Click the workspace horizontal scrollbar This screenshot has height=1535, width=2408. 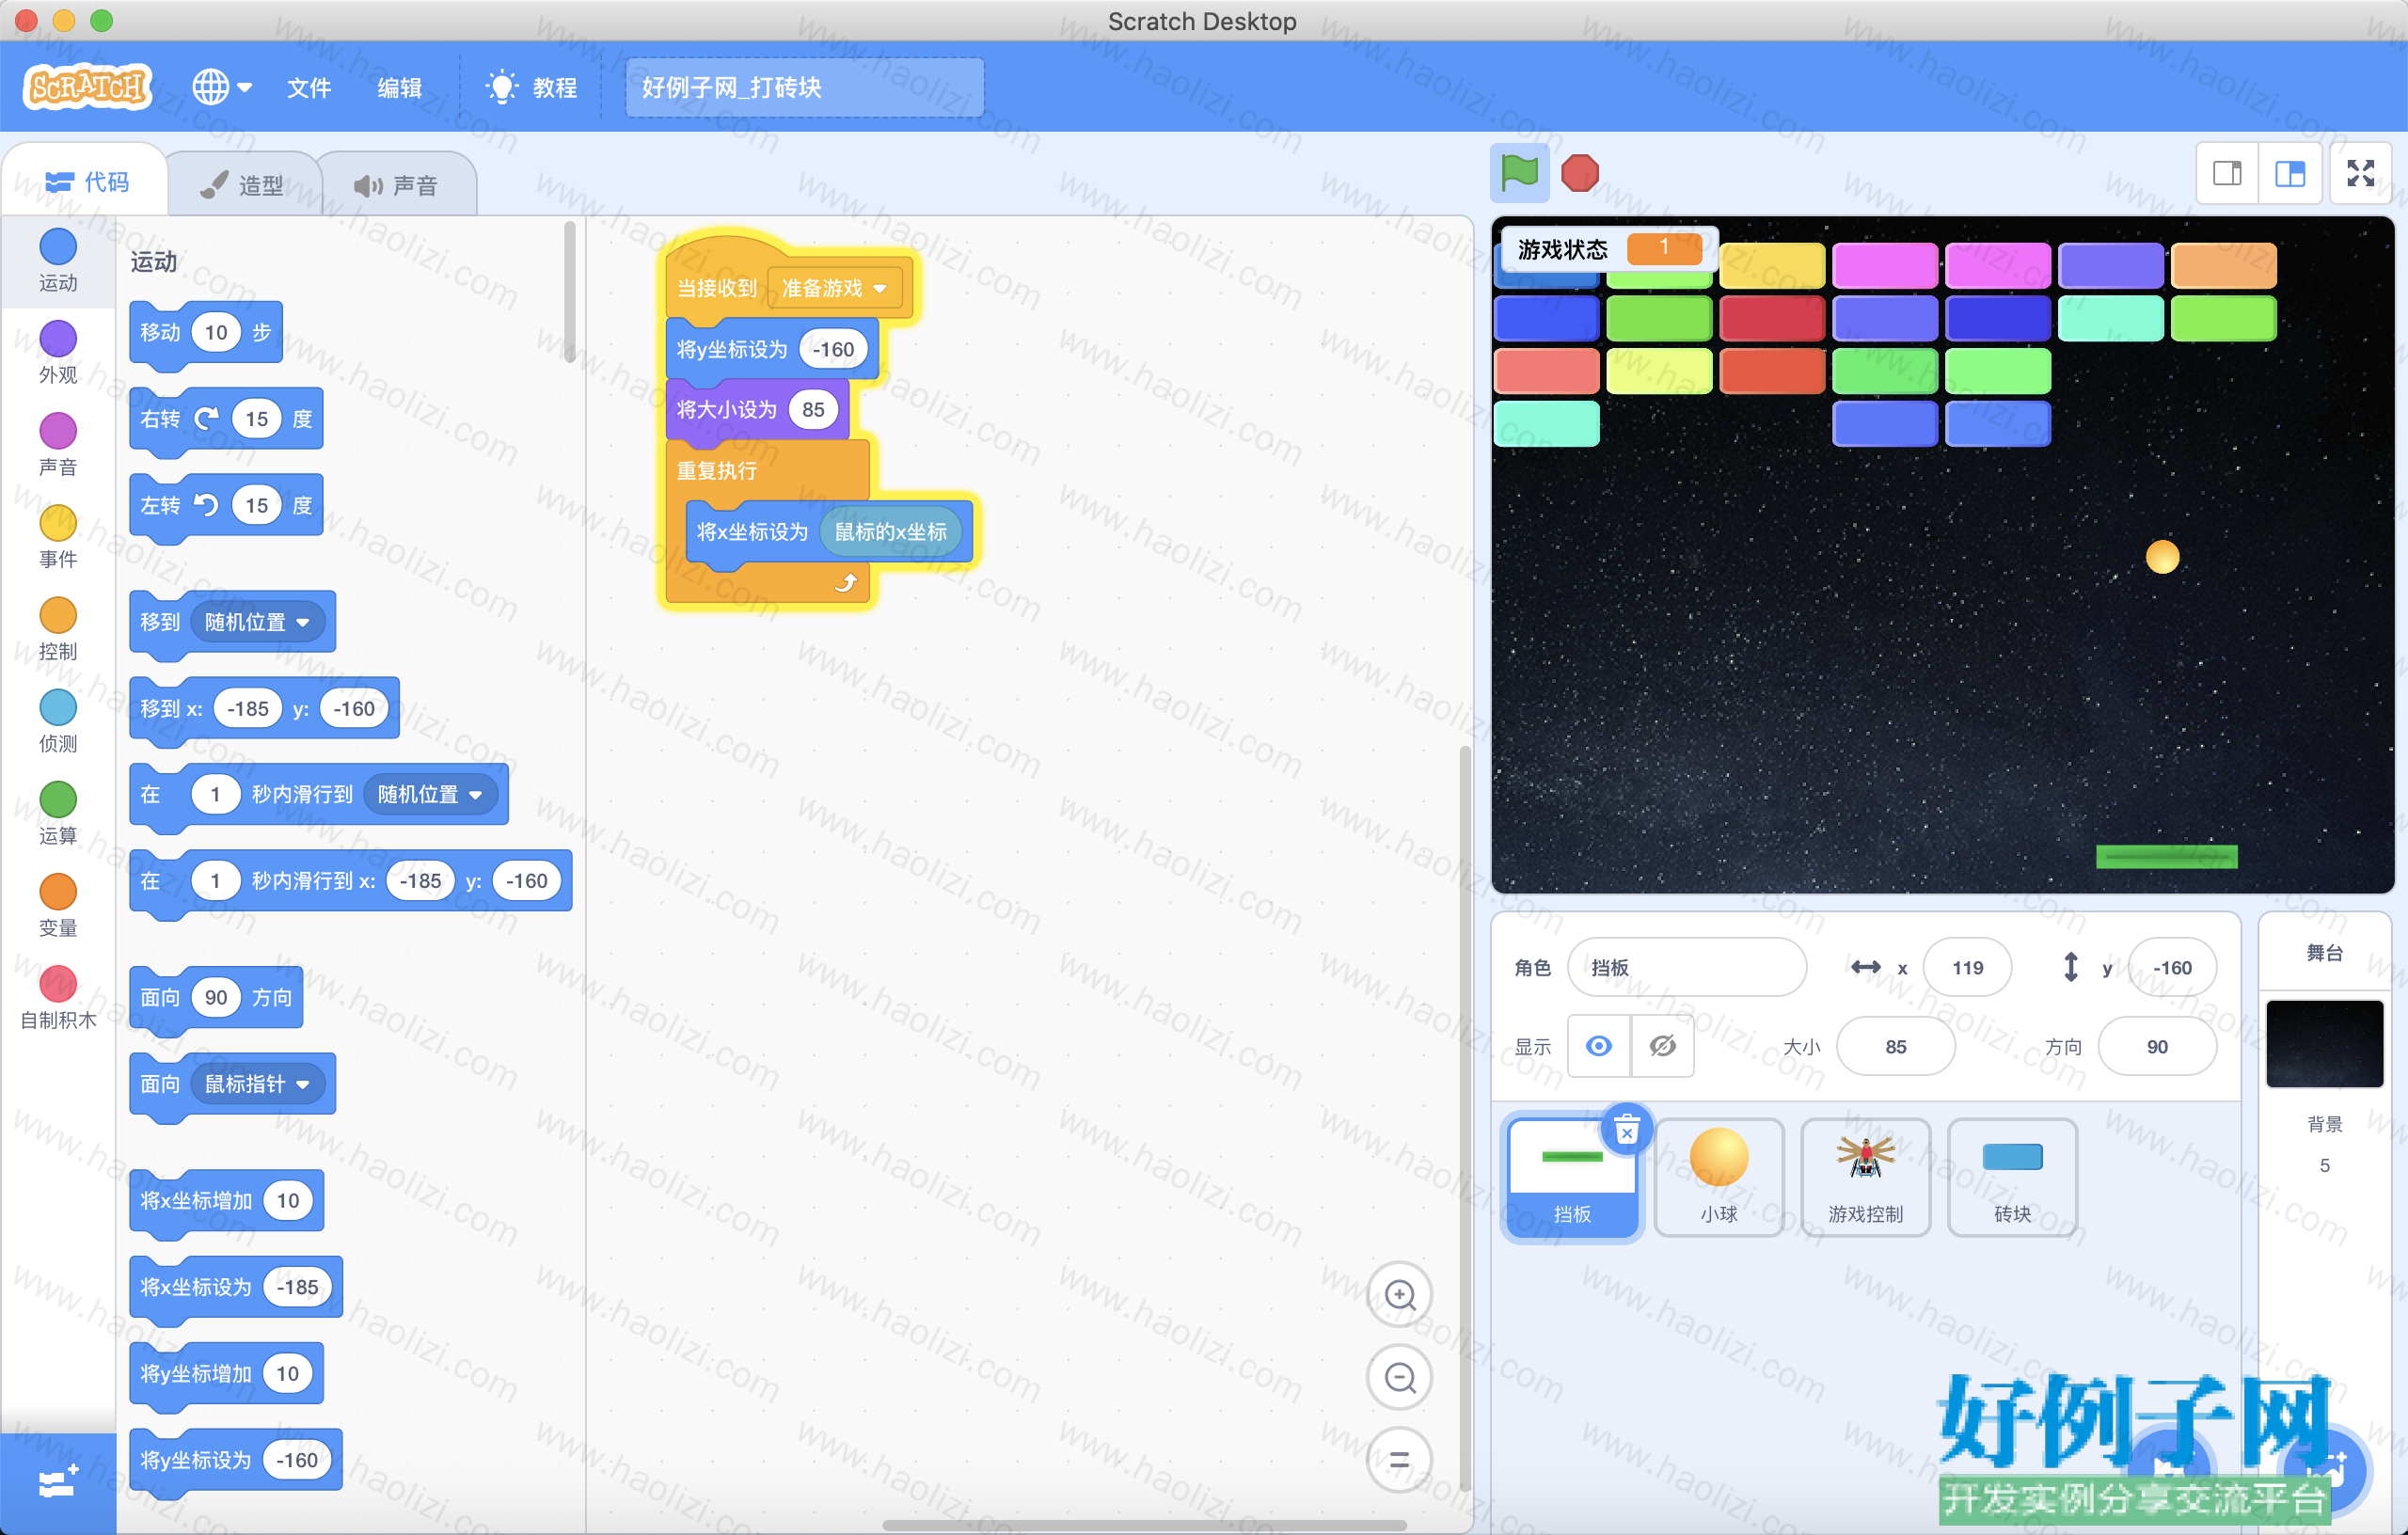click(x=1144, y=1525)
